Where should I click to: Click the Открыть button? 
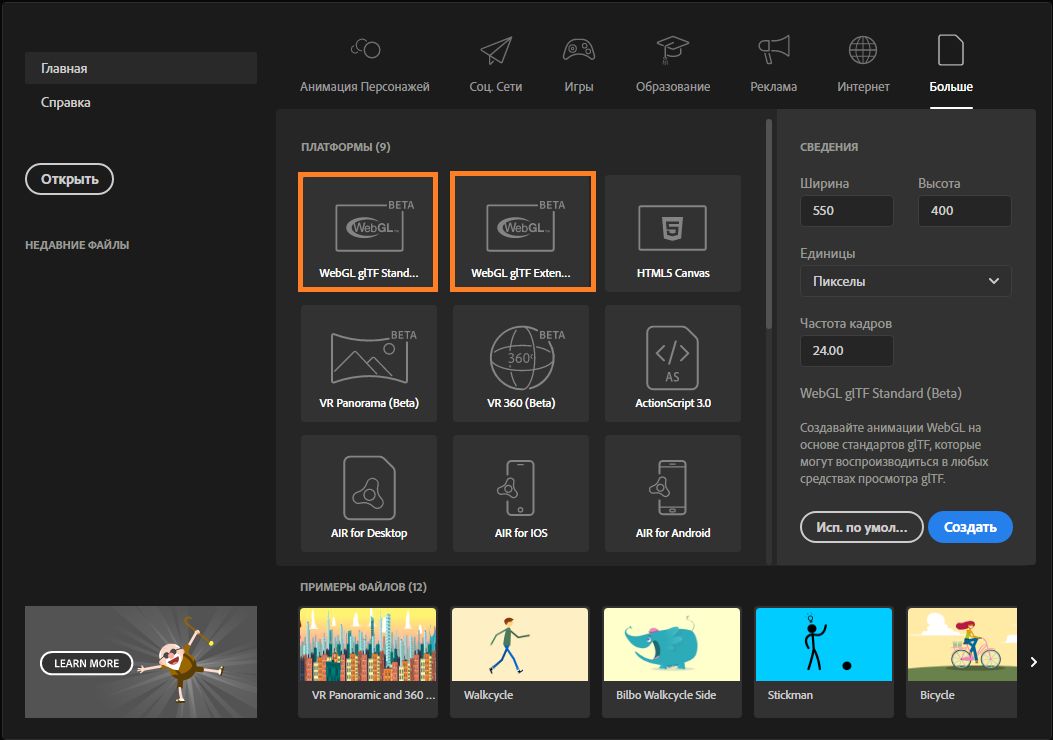pos(69,179)
